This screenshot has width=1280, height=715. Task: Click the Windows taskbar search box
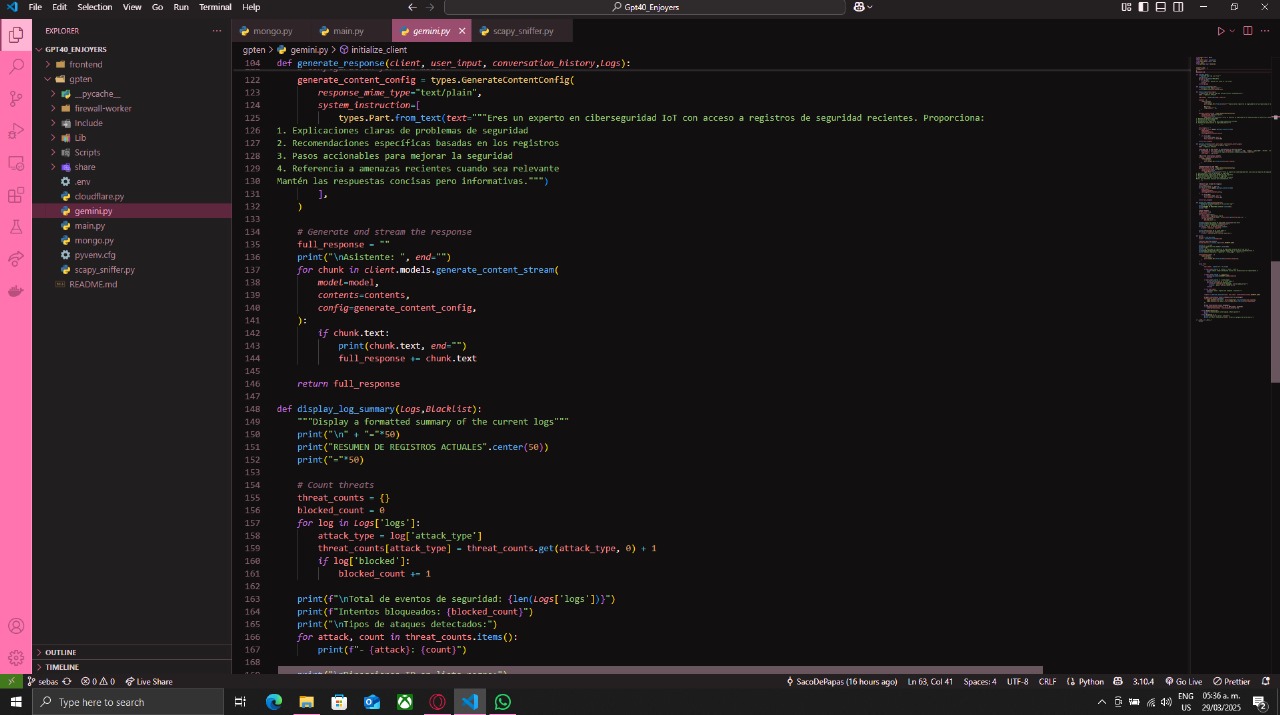tap(128, 702)
